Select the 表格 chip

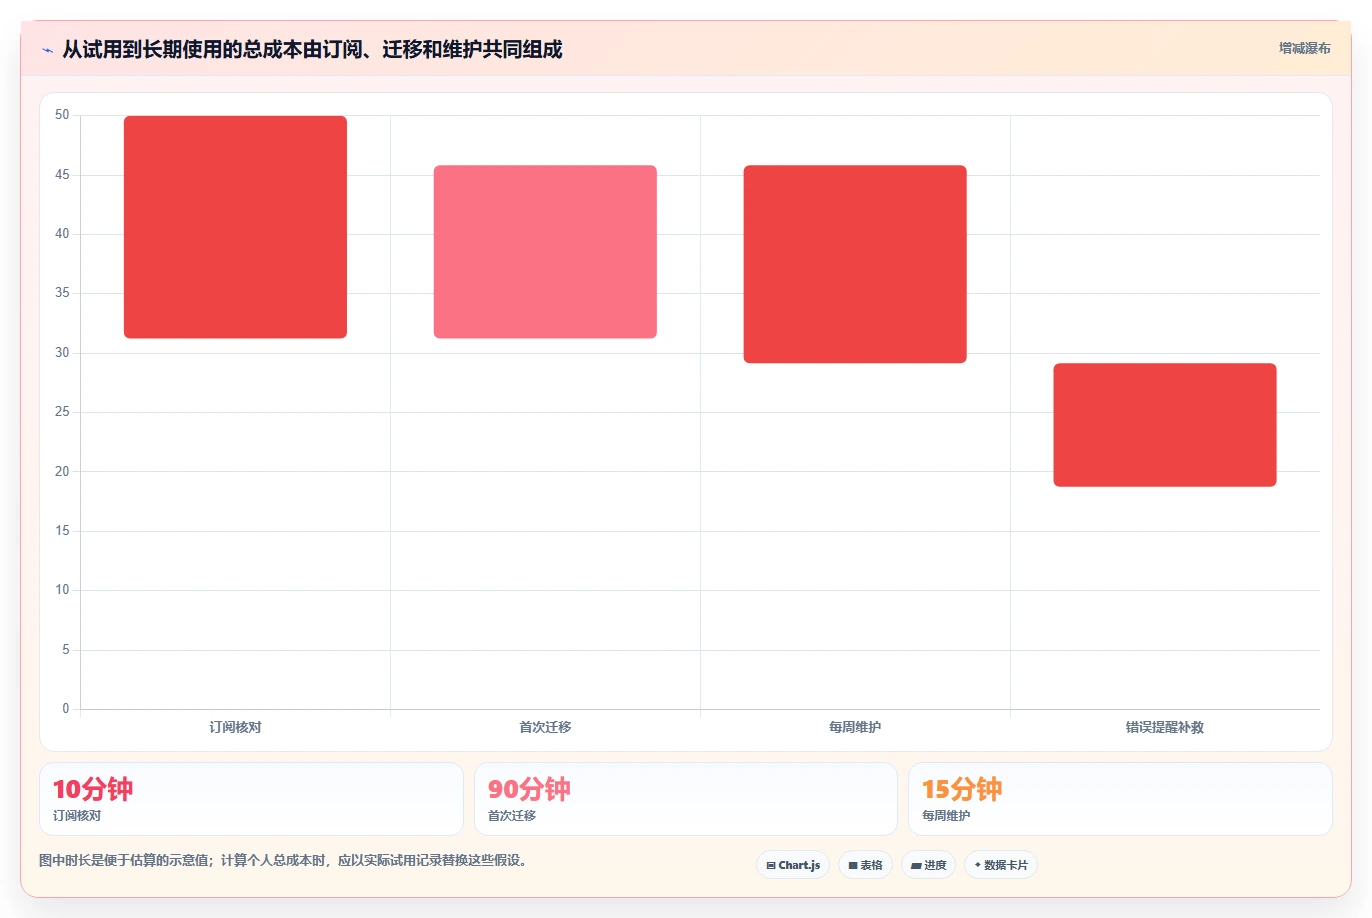point(865,865)
